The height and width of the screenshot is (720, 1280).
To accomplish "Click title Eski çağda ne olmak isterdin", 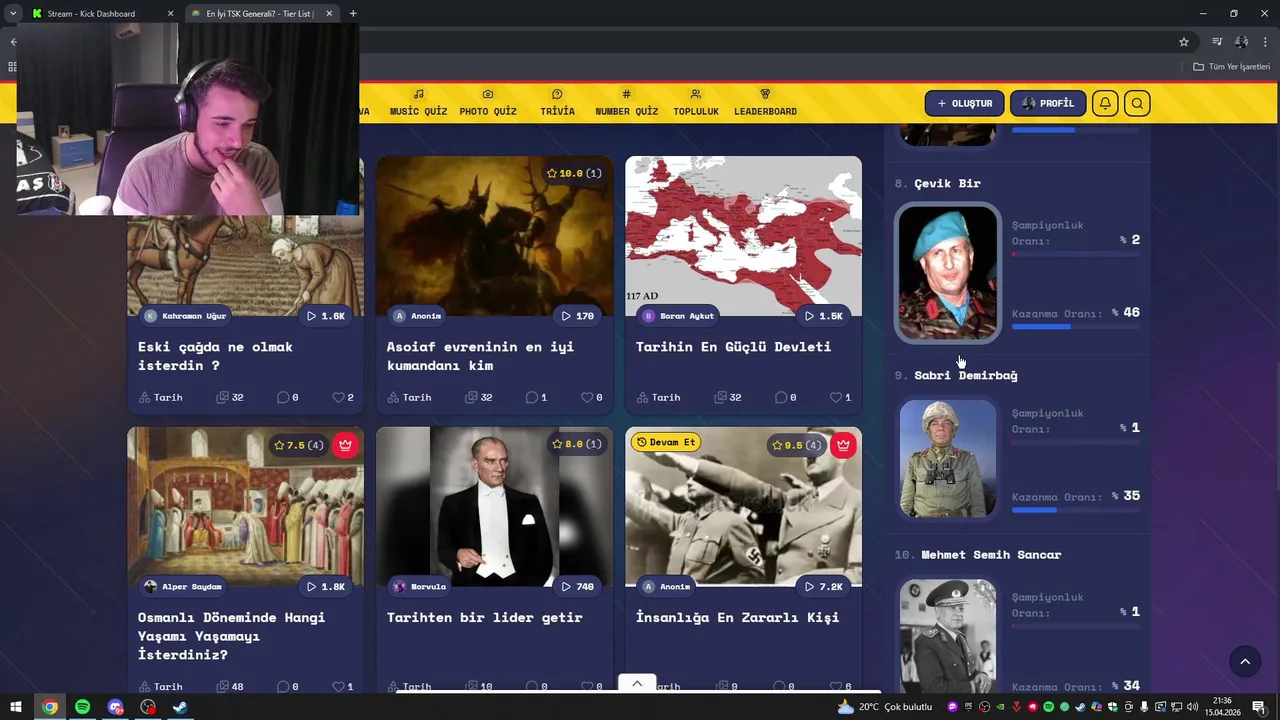I will click(215, 356).
